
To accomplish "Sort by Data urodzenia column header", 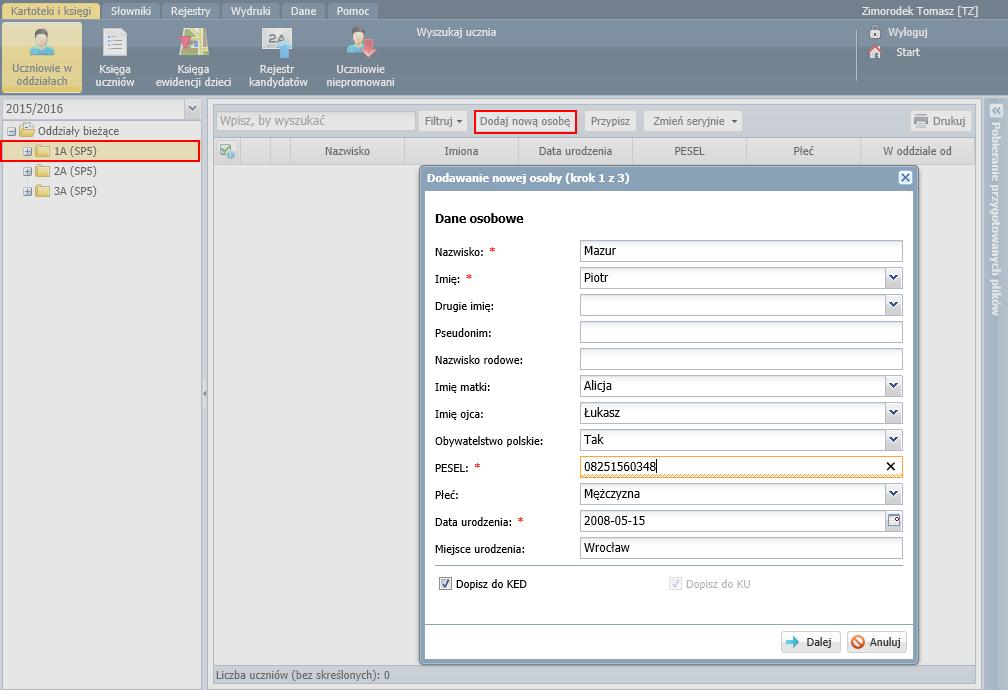I will [x=575, y=151].
